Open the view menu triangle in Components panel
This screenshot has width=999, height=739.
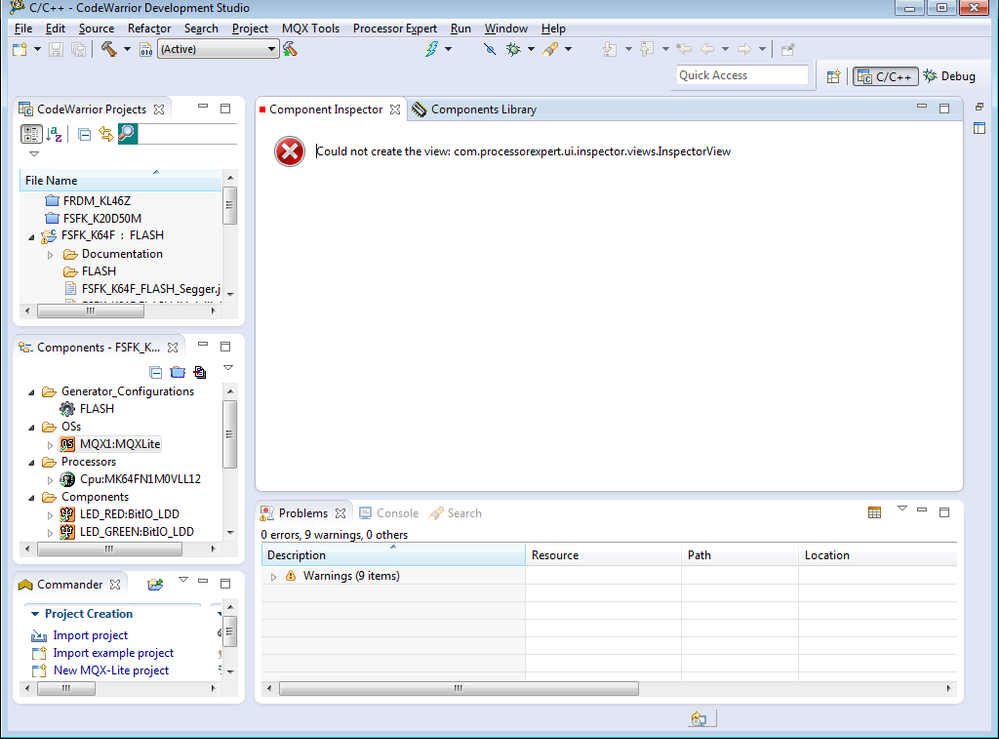[x=228, y=368]
